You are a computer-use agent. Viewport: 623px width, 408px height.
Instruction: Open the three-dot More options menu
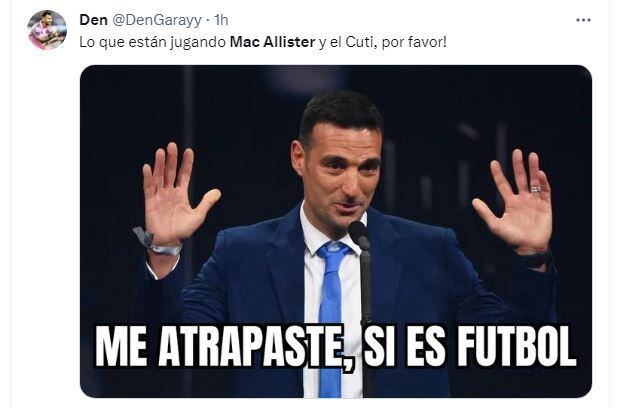tap(583, 20)
